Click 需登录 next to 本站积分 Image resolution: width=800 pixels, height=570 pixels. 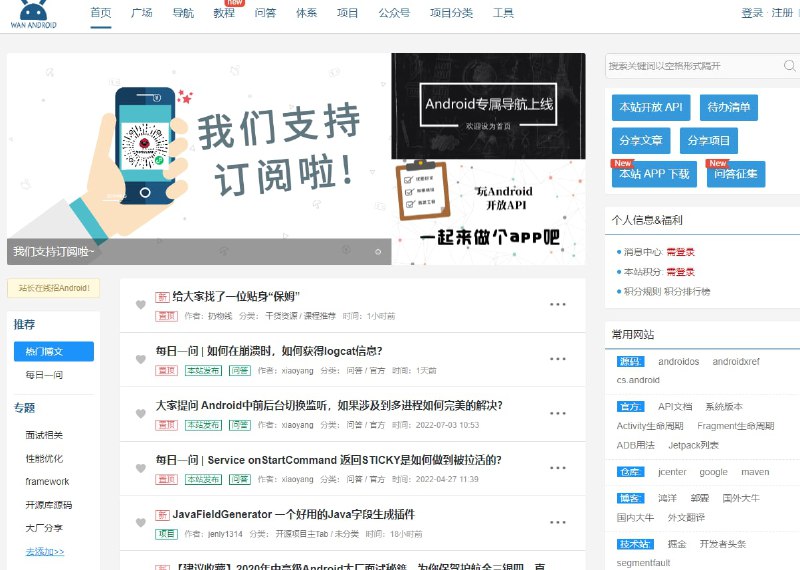coord(681,272)
